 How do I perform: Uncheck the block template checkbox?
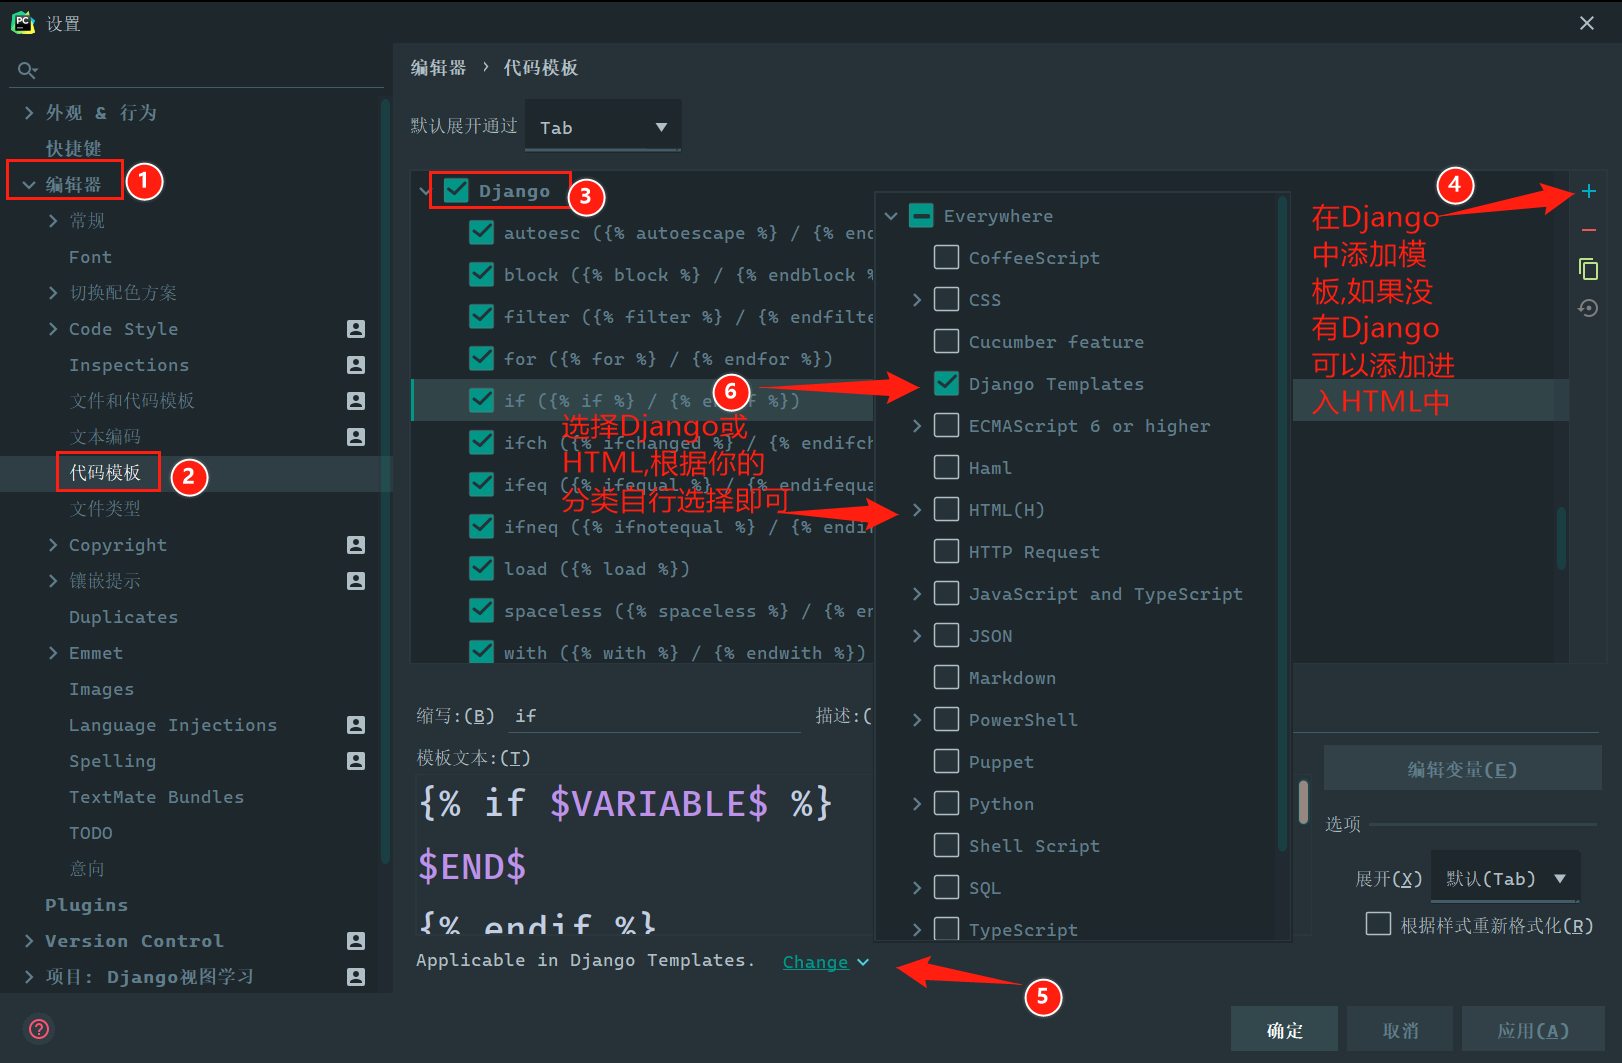[481, 275]
